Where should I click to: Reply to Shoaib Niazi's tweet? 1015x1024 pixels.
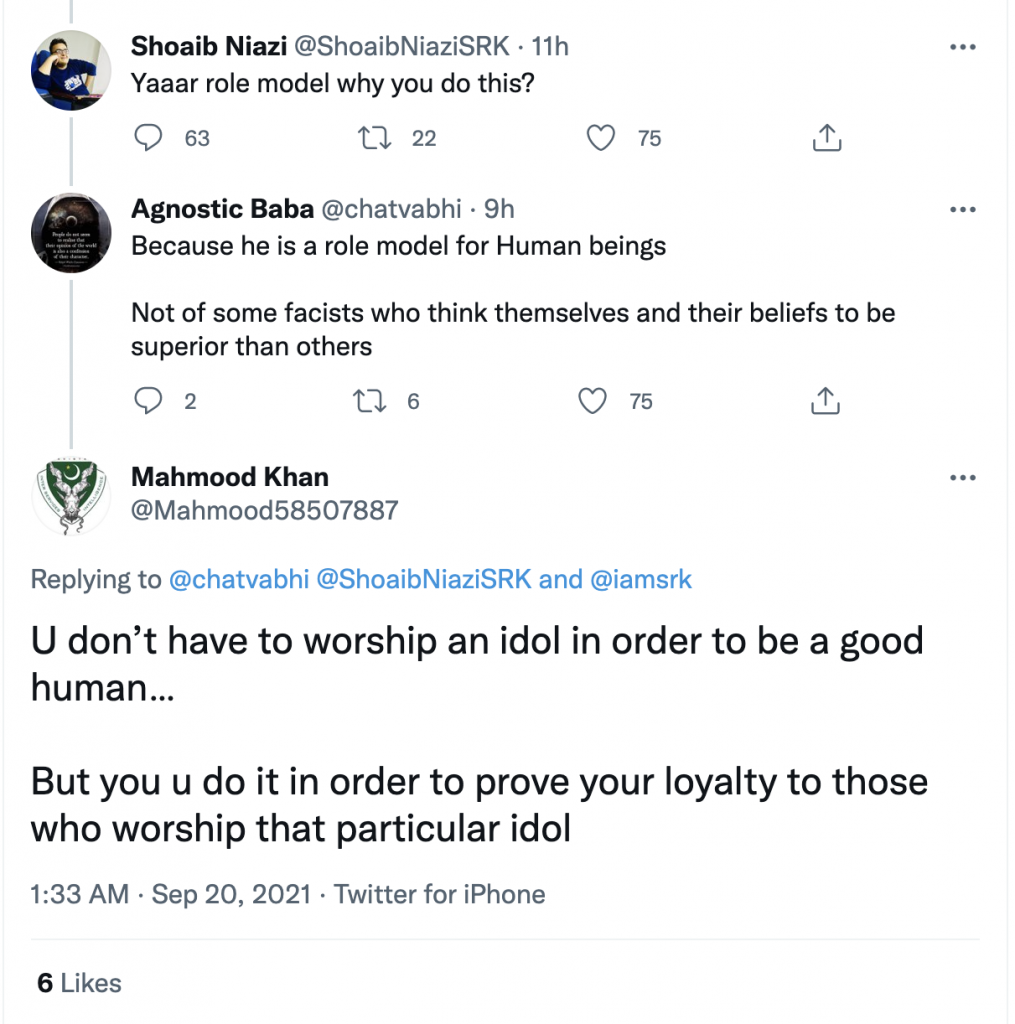[149, 138]
